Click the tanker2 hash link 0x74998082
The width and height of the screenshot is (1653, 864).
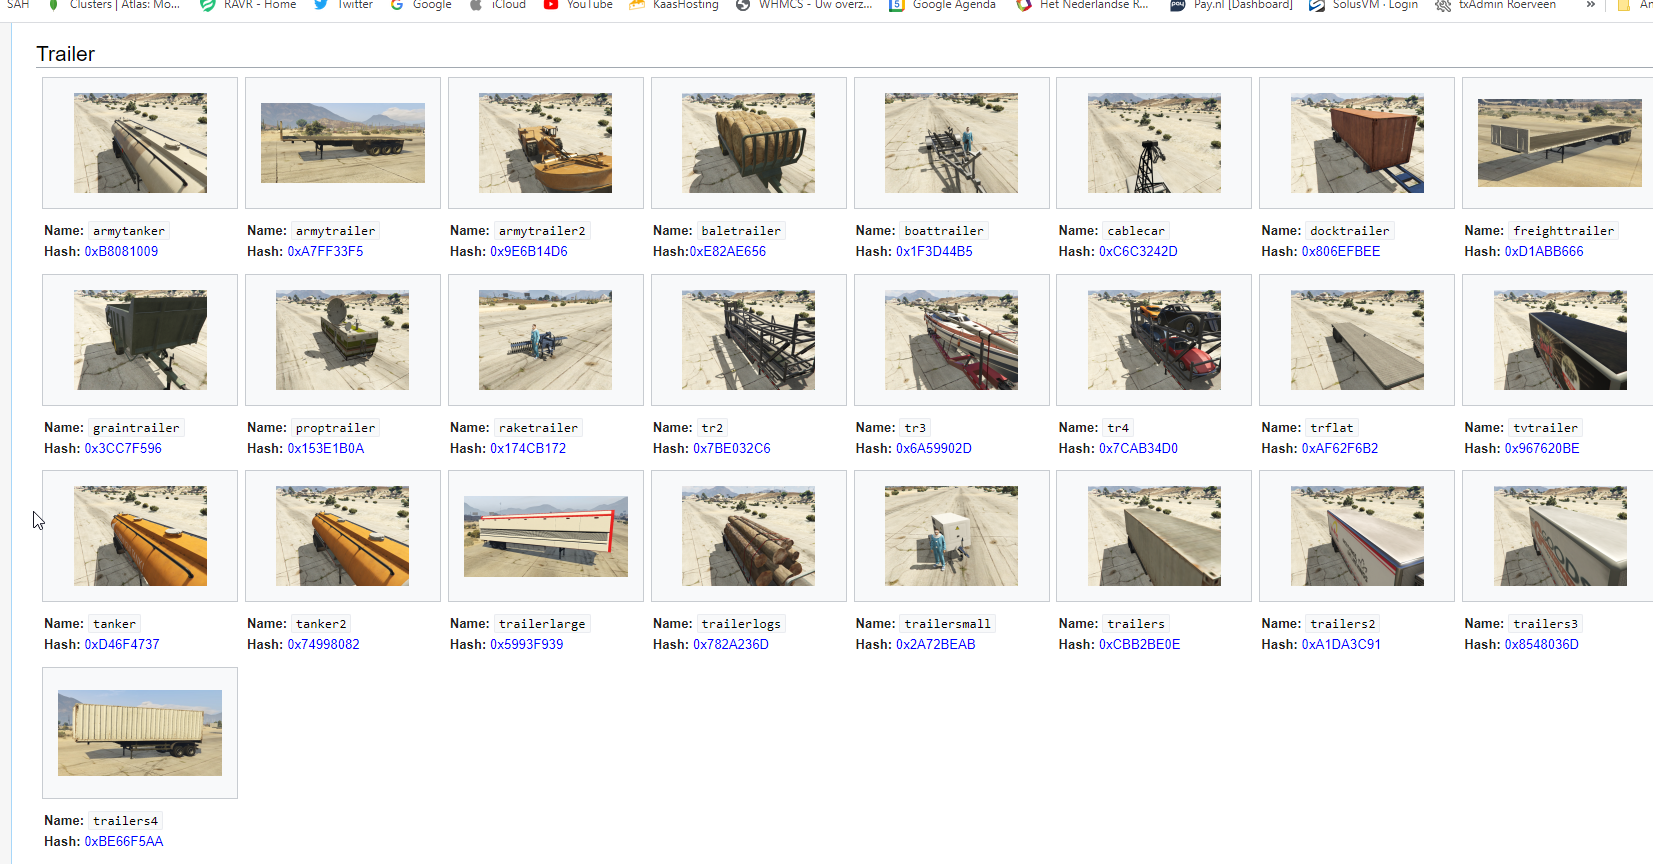click(x=323, y=645)
